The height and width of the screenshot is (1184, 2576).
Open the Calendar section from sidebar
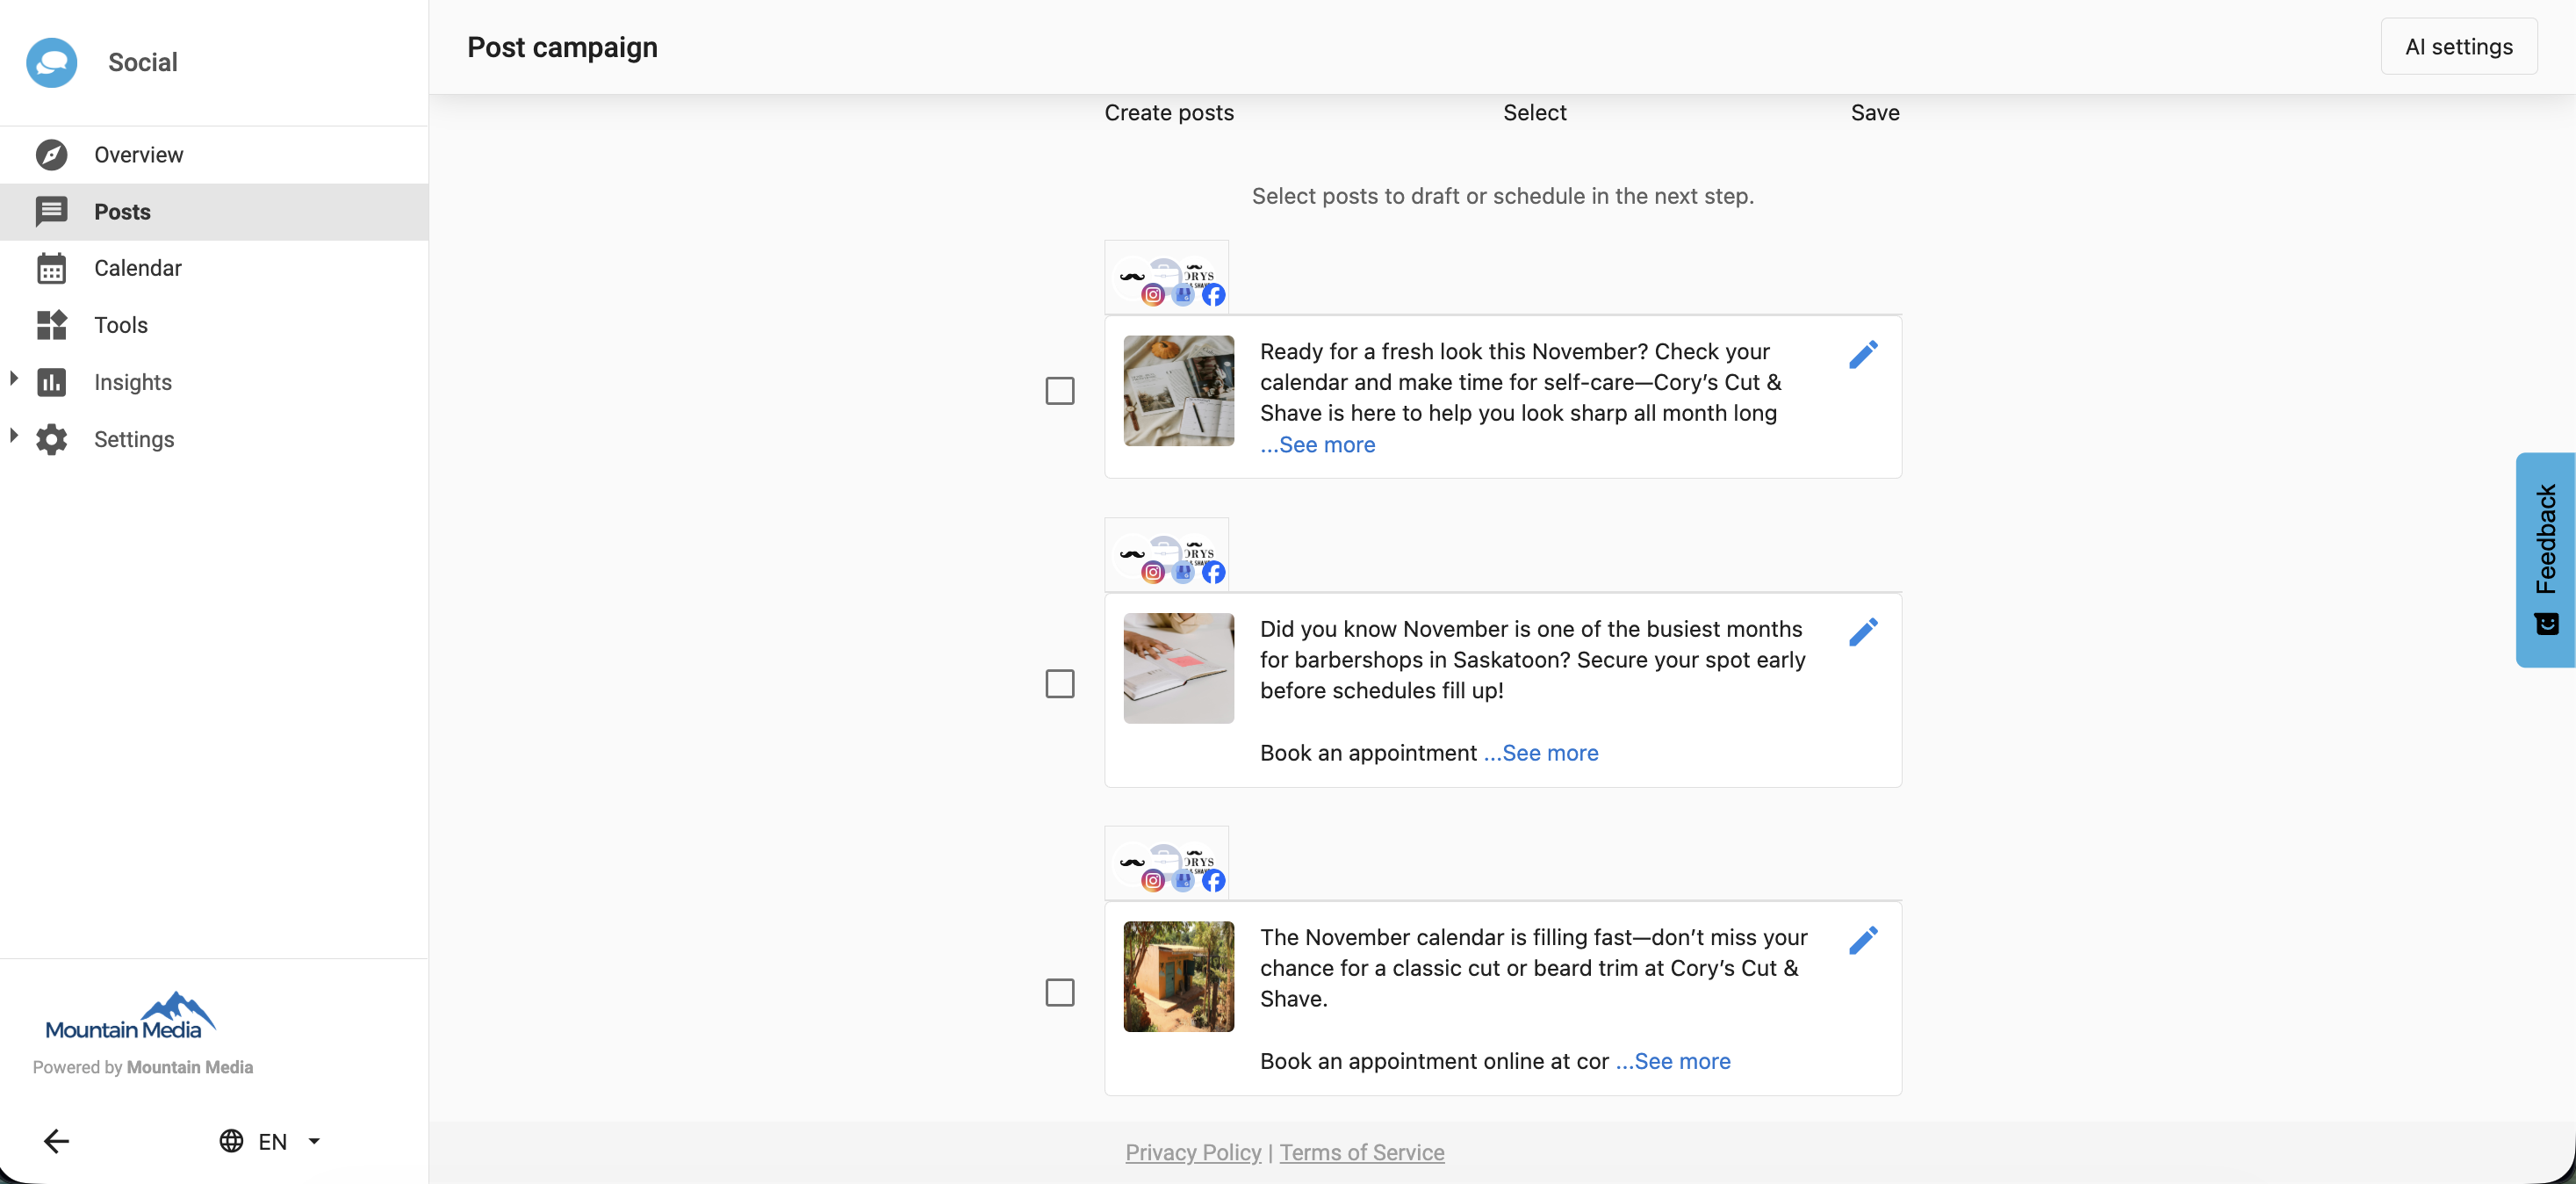click(x=140, y=268)
